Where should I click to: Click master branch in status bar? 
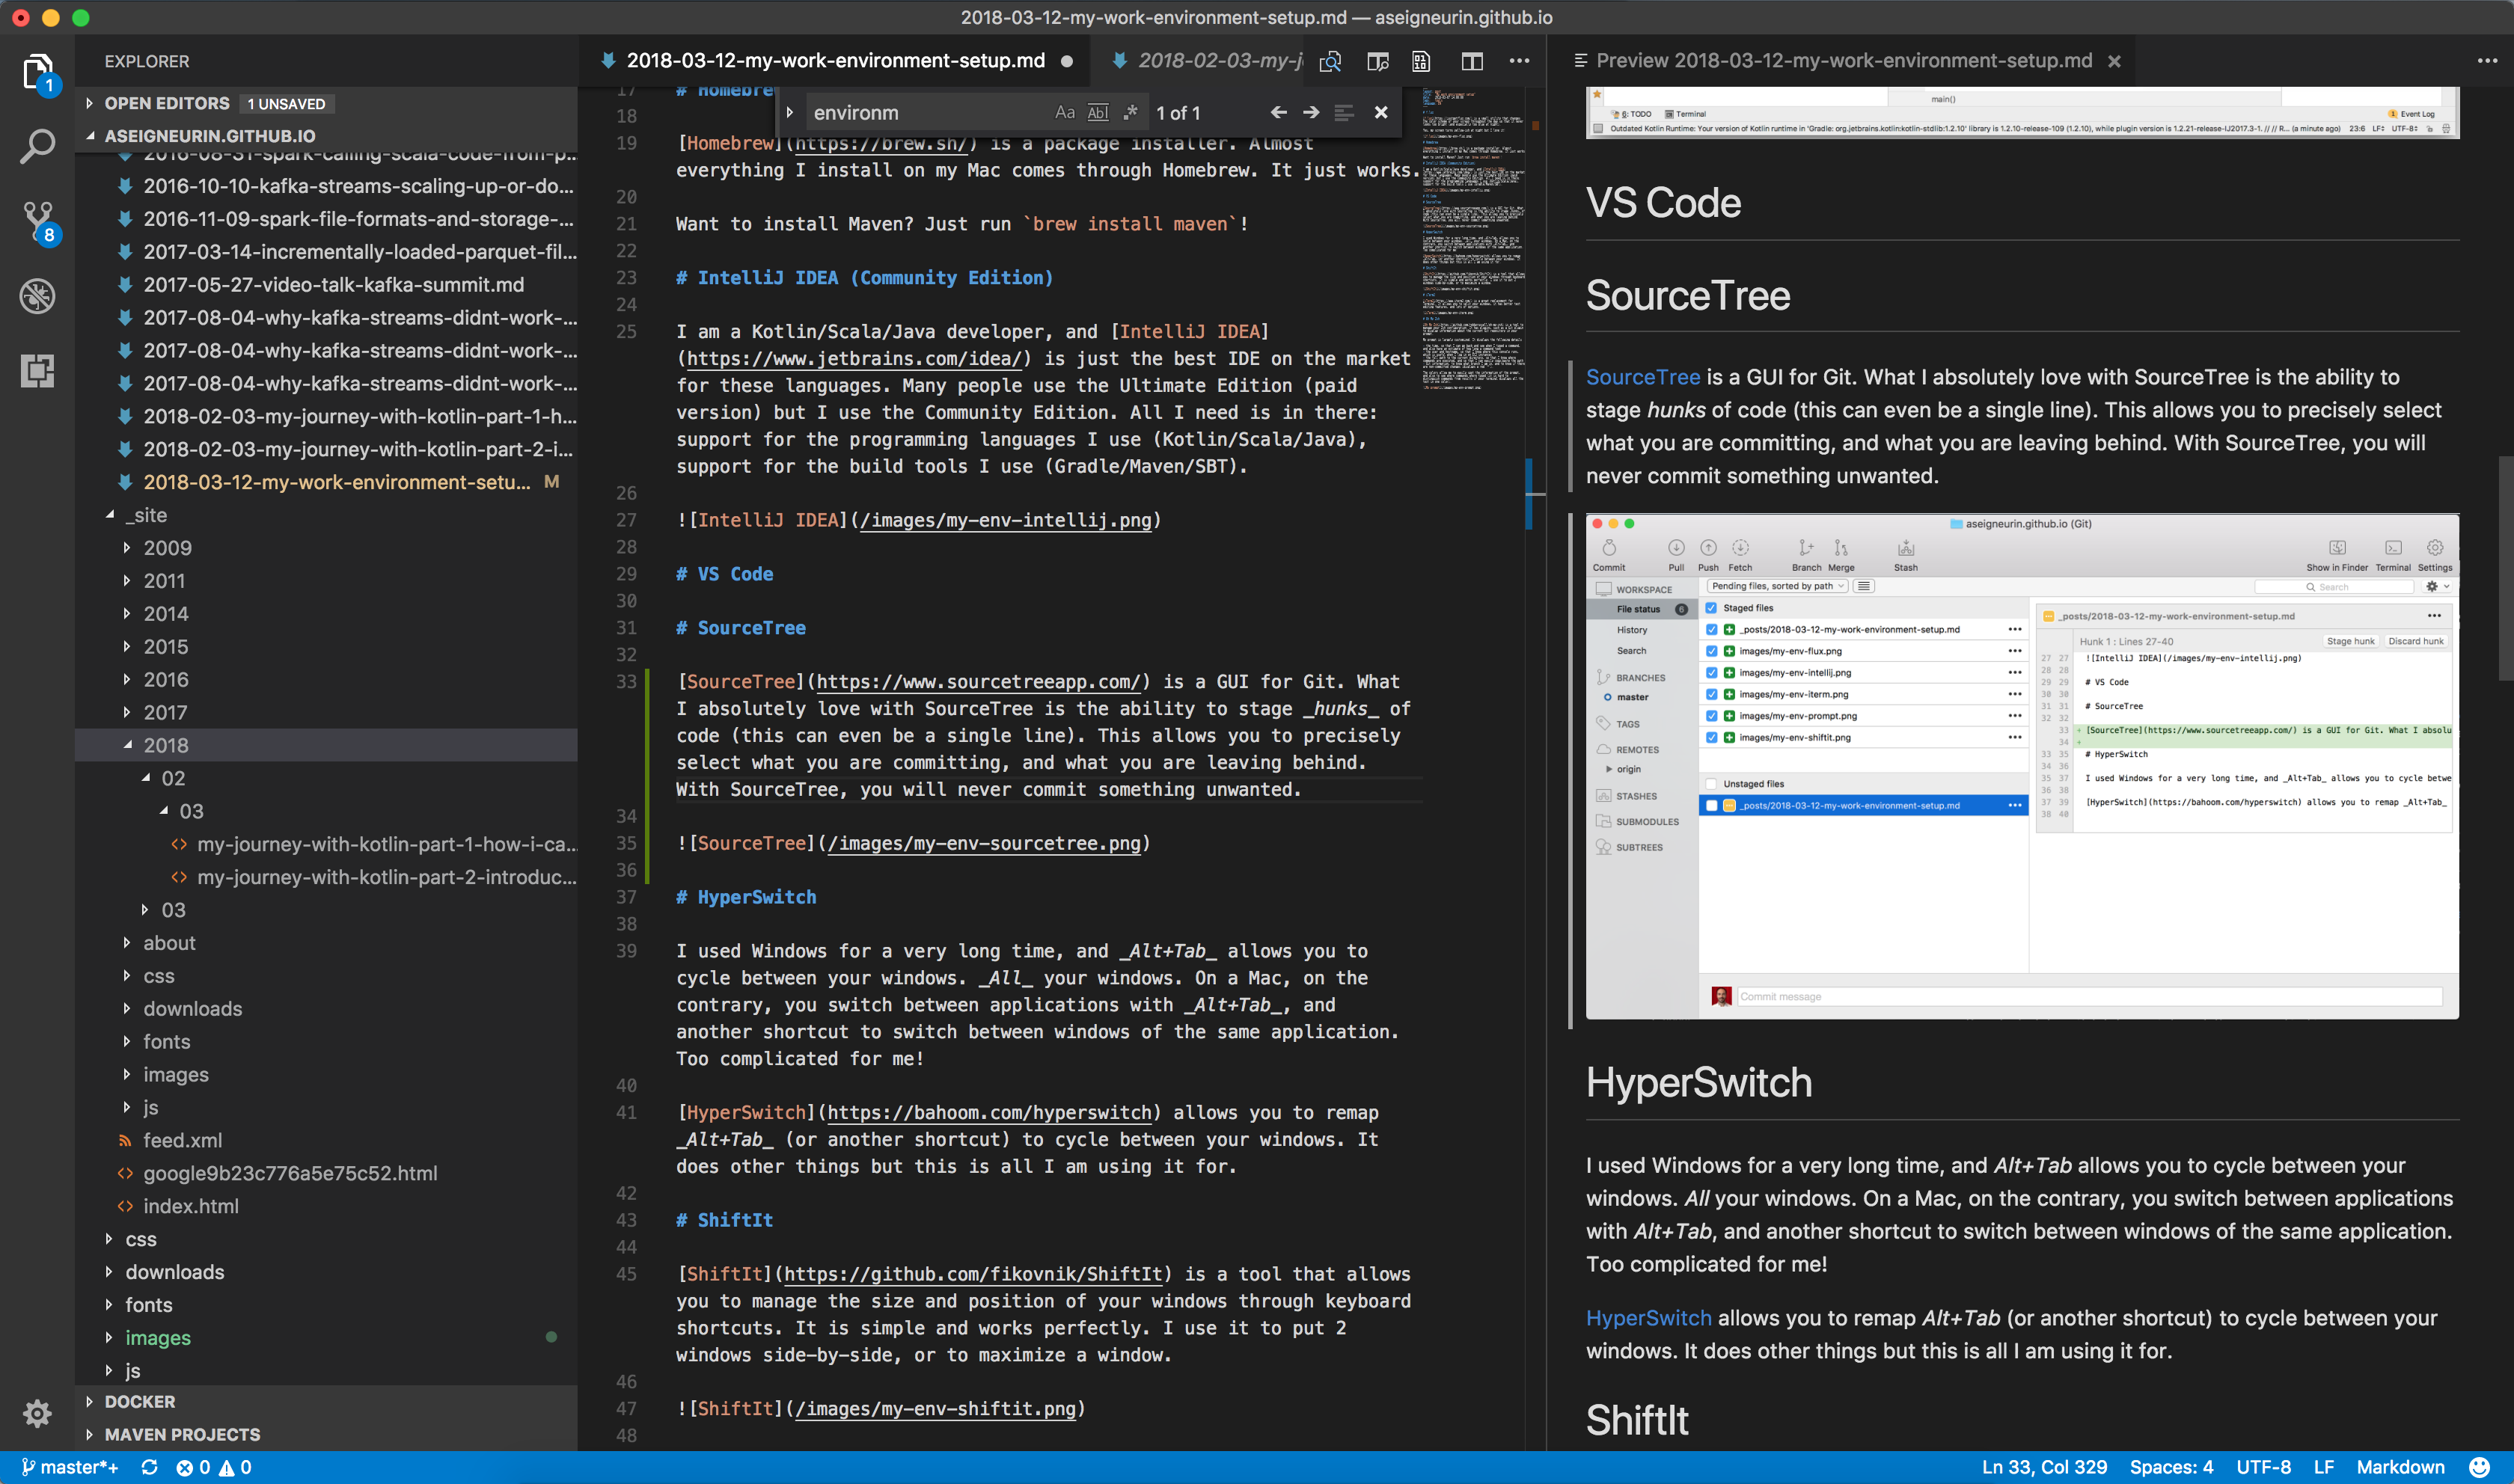69,1467
